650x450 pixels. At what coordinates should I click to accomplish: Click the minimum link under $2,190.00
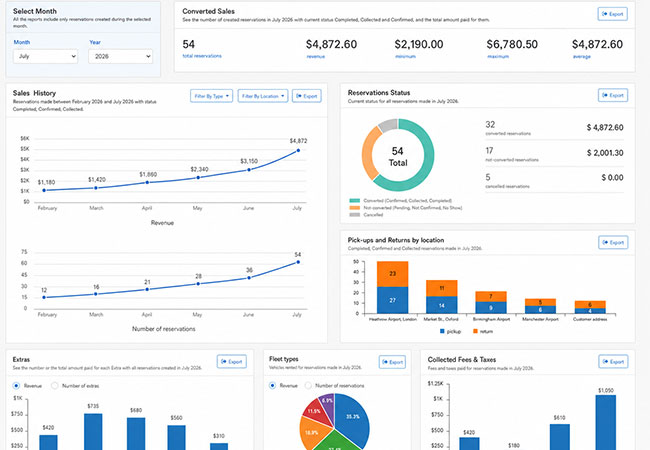point(405,56)
